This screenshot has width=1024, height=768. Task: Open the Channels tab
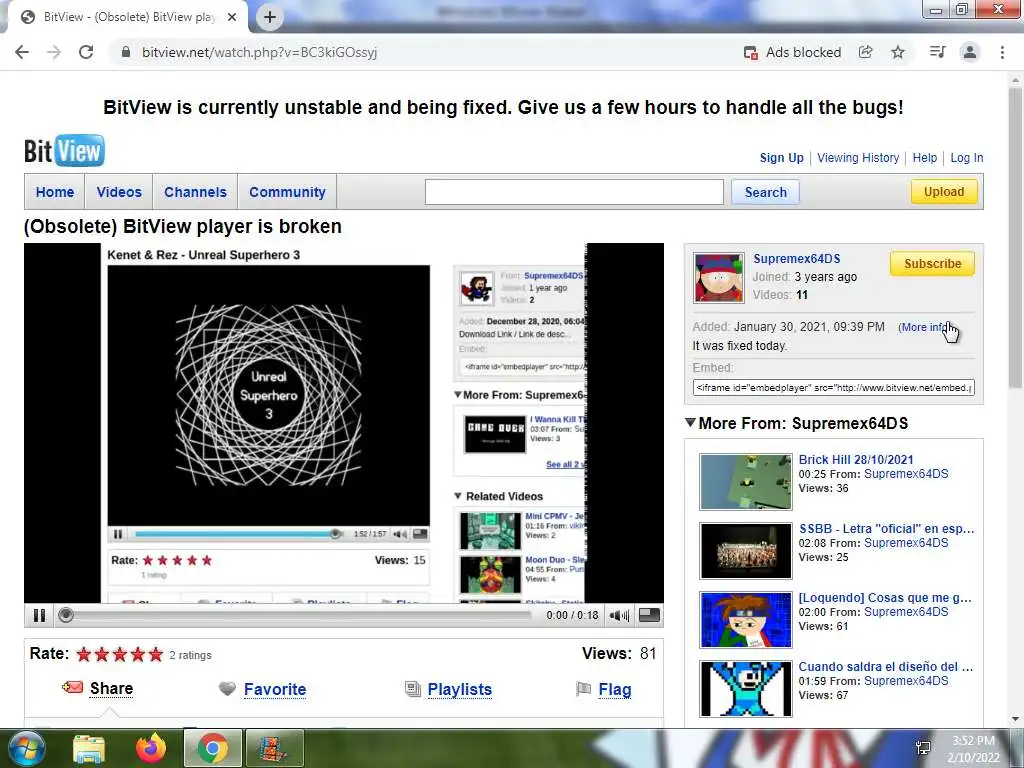click(195, 192)
